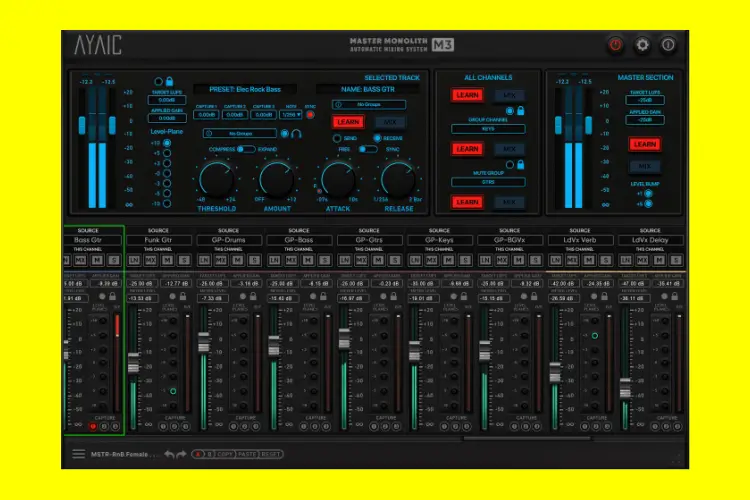Click PASTE in the bottom bar
Screen dimensions: 750x500
[247, 454]
